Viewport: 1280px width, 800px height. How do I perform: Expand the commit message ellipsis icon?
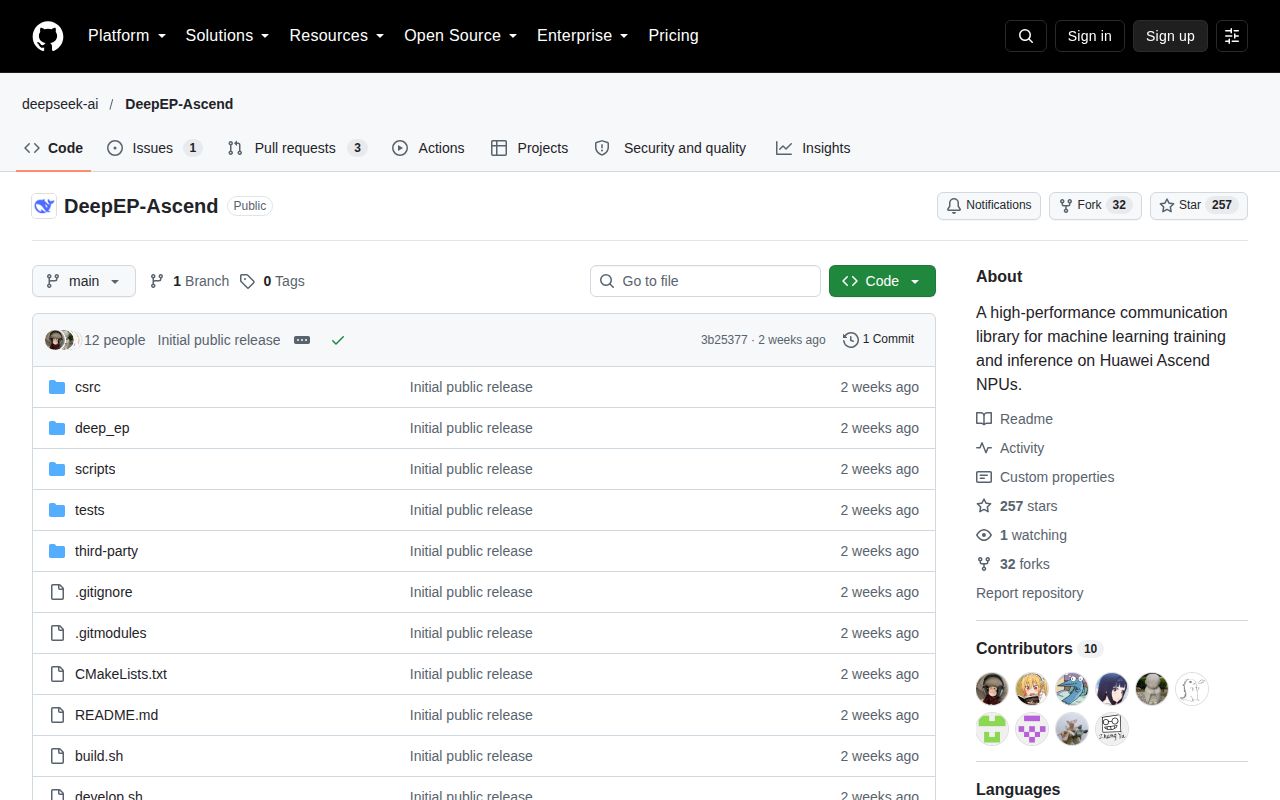click(x=302, y=340)
